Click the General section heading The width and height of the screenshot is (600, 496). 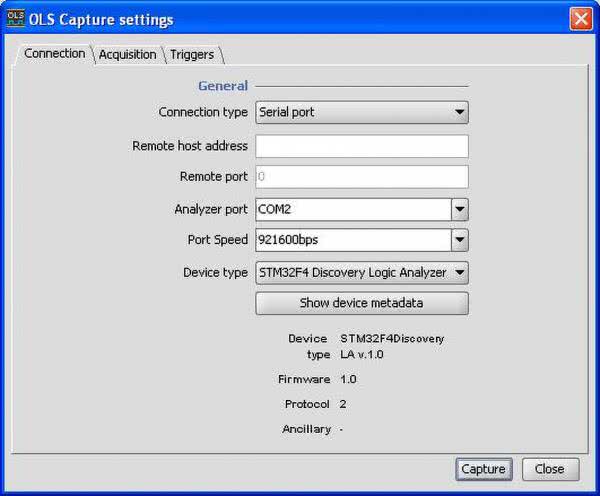(x=222, y=86)
